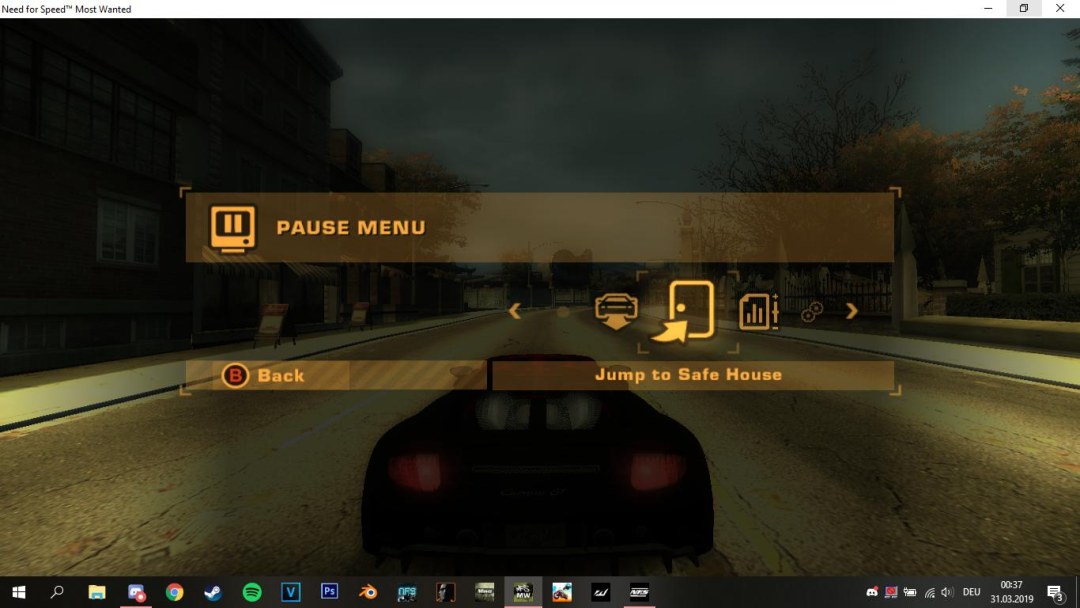Select the Reset Car icon with down arrow

(616, 311)
